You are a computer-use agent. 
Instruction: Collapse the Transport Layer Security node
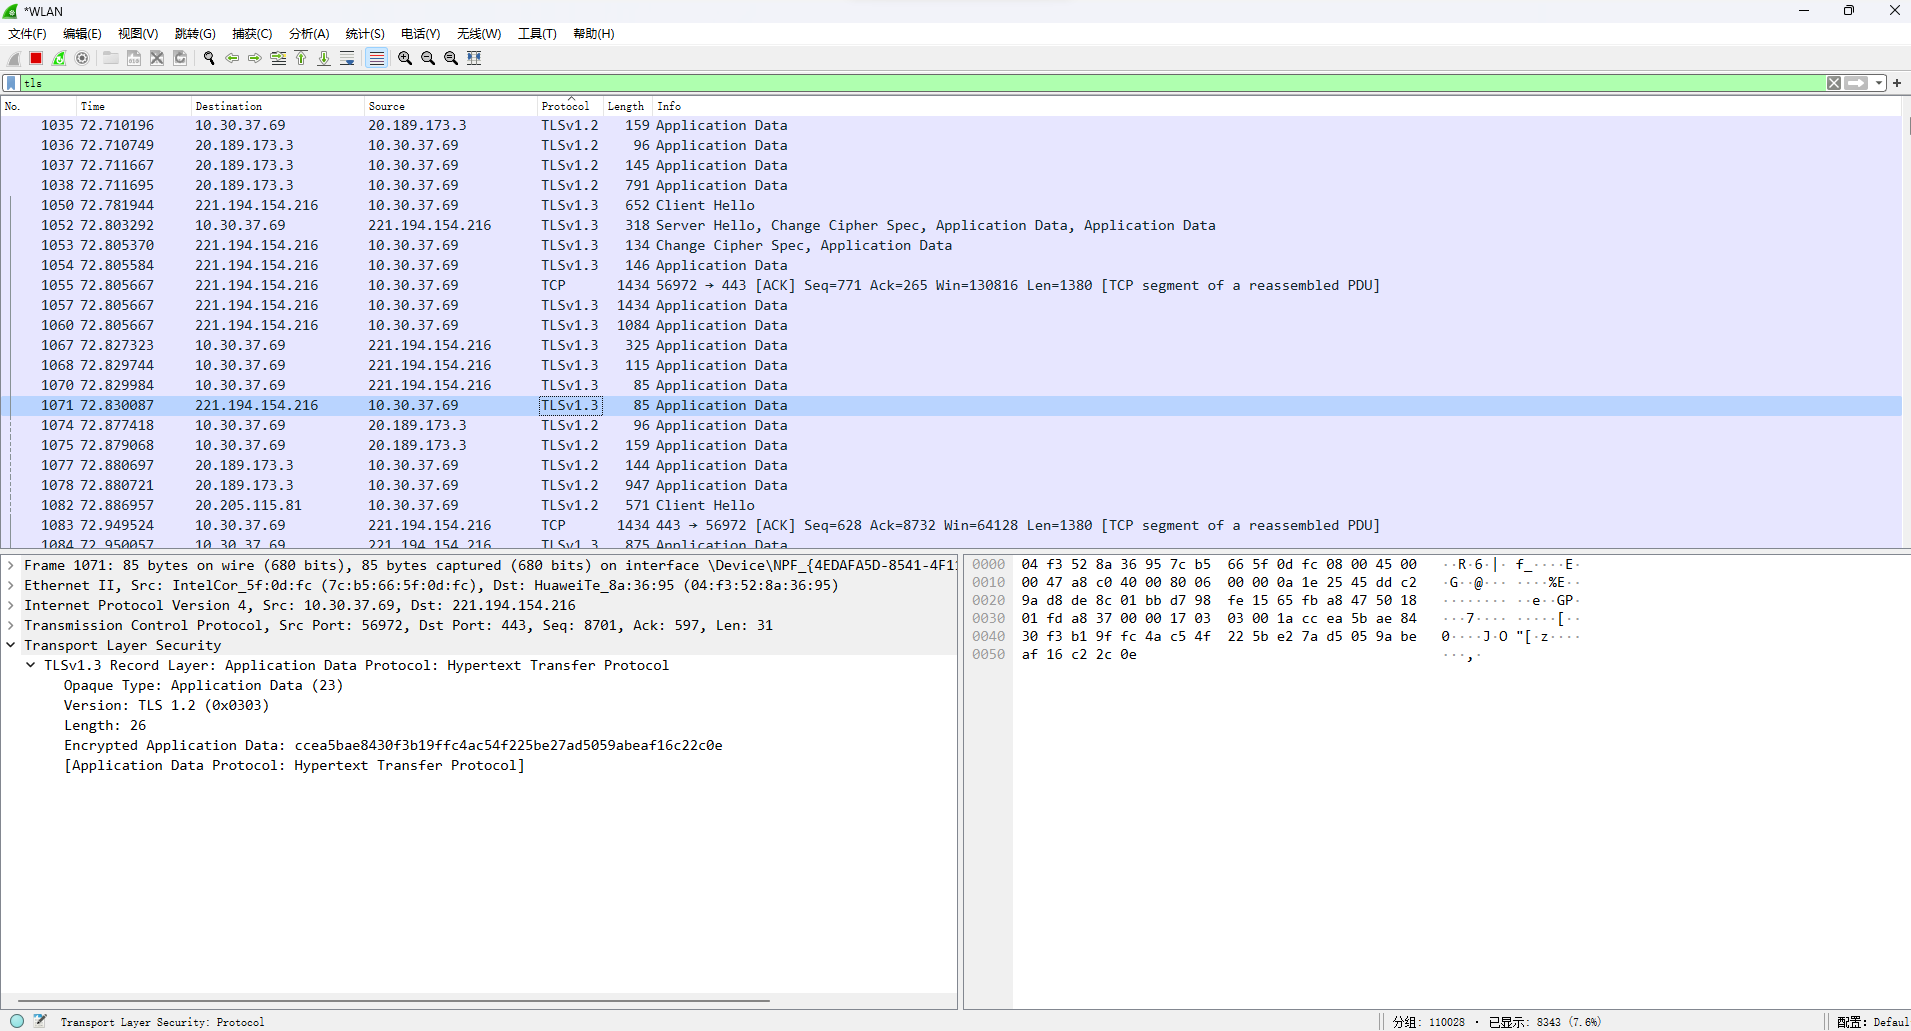[x=11, y=645]
